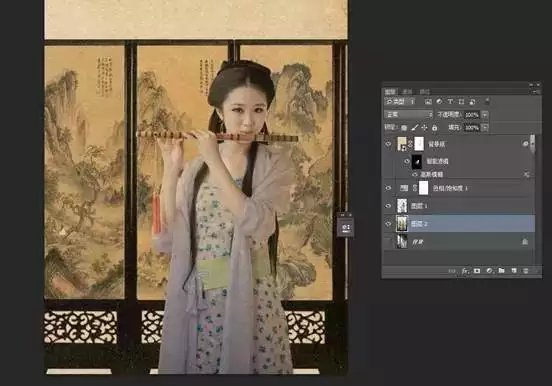Image resolution: width=552 pixels, height=386 pixels.
Task: Open the 不透明度 slider arrow
Action: [x=485, y=114]
